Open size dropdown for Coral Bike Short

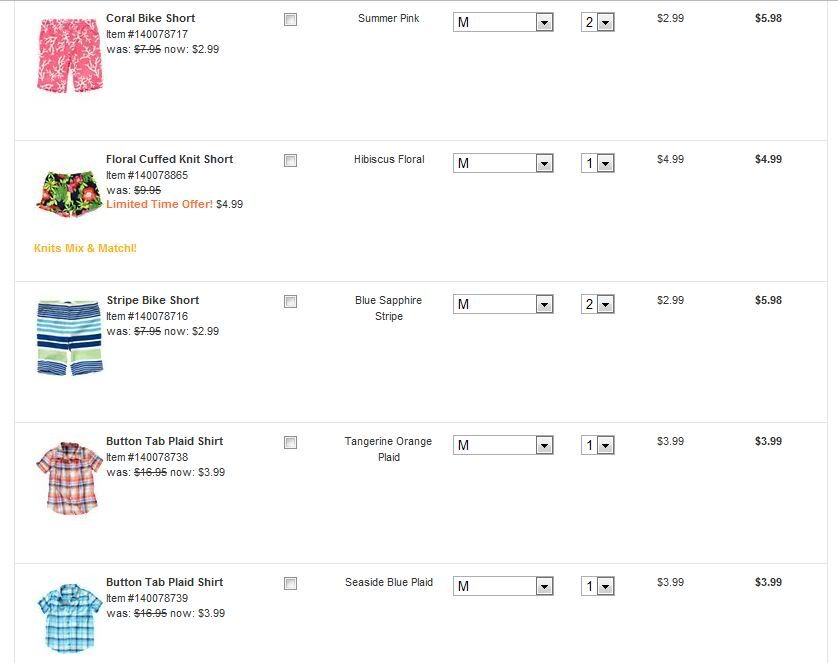coord(503,22)
